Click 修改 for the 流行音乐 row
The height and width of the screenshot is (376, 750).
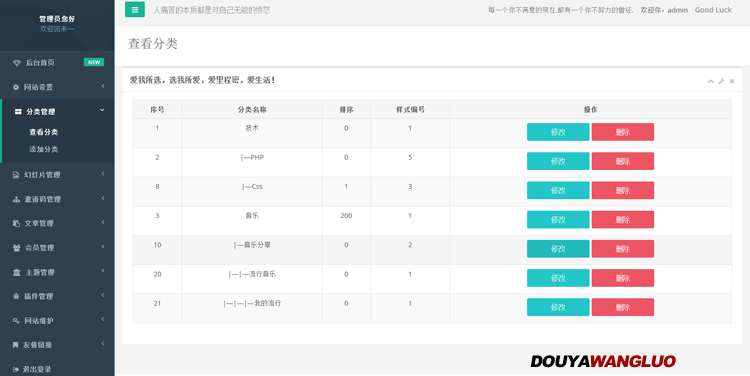pos(558,278)
